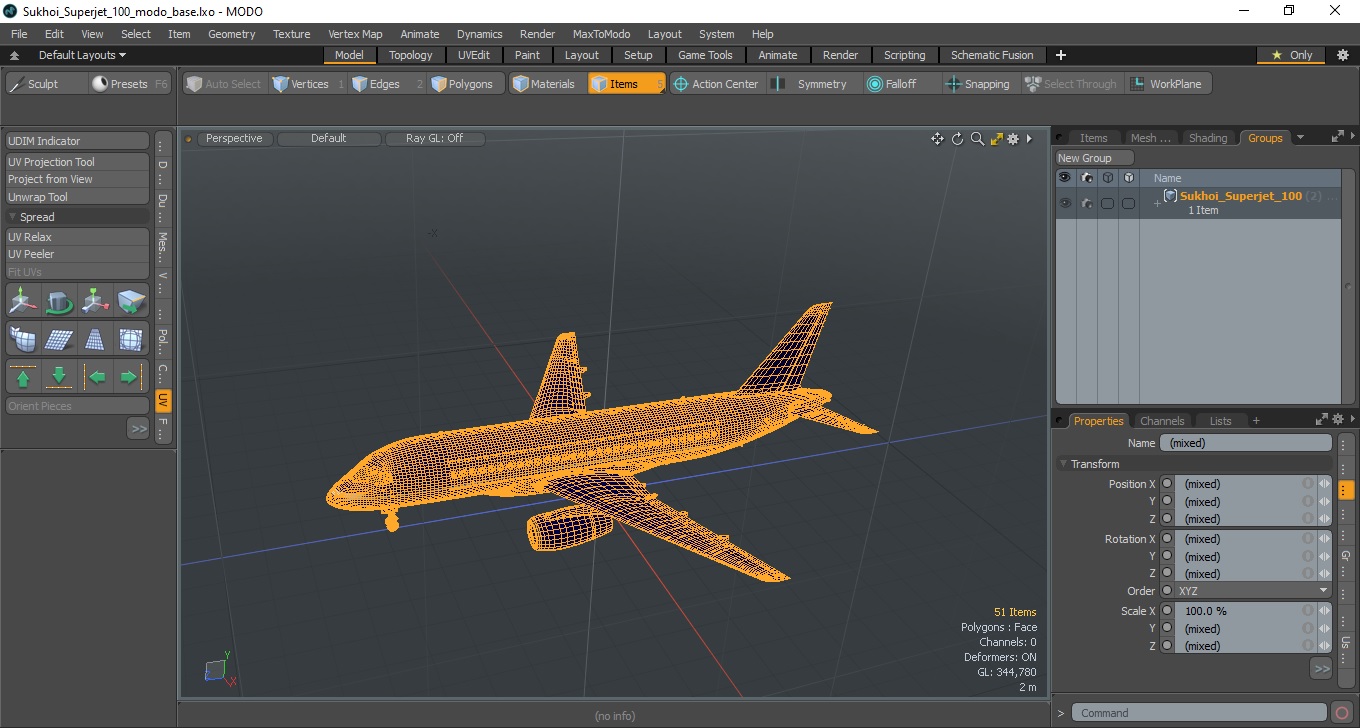Click the UV Peeler button
This screenshot has width=1360, height=728.
click(77, 254)
